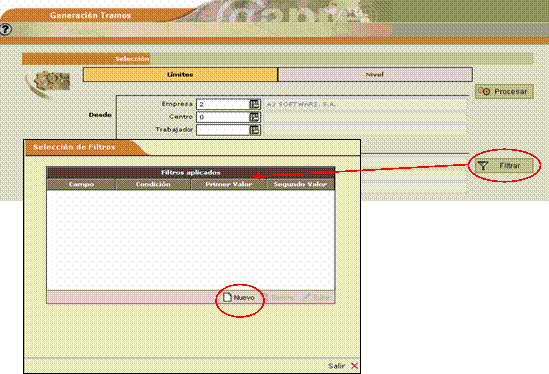Focus the Empresa input field
The height and width of the screenshot is (374, 549).
pos(223,104)
